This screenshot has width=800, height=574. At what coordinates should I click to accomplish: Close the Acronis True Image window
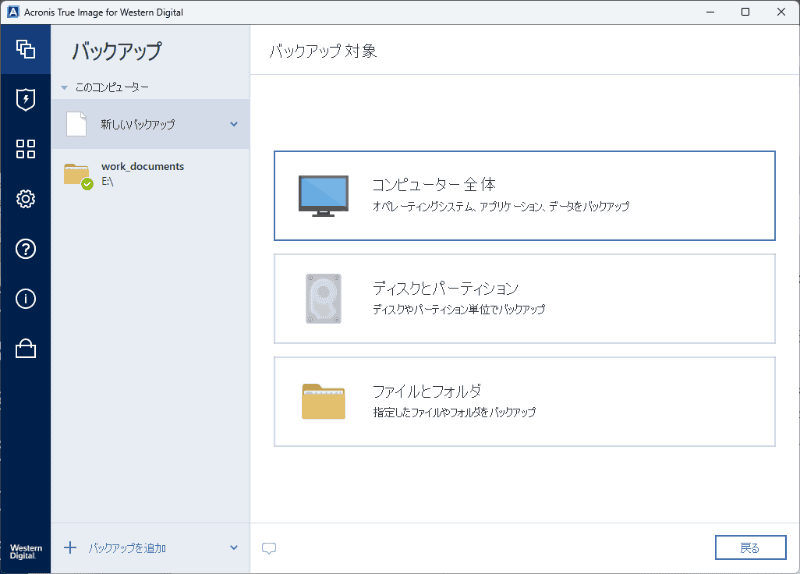pyautogui.click(x=781, y=12)
